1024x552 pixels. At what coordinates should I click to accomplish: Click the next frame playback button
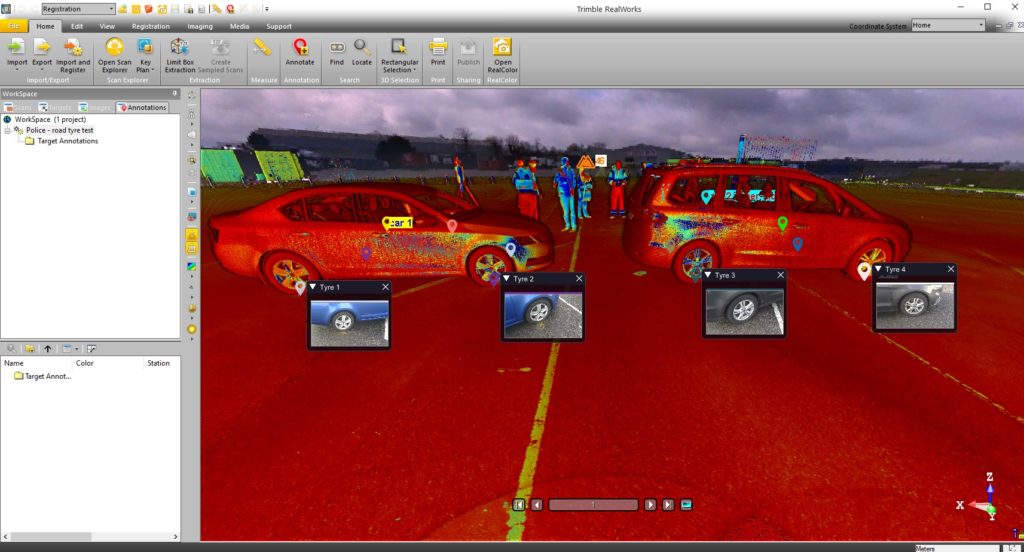click(x=650, y=505)
